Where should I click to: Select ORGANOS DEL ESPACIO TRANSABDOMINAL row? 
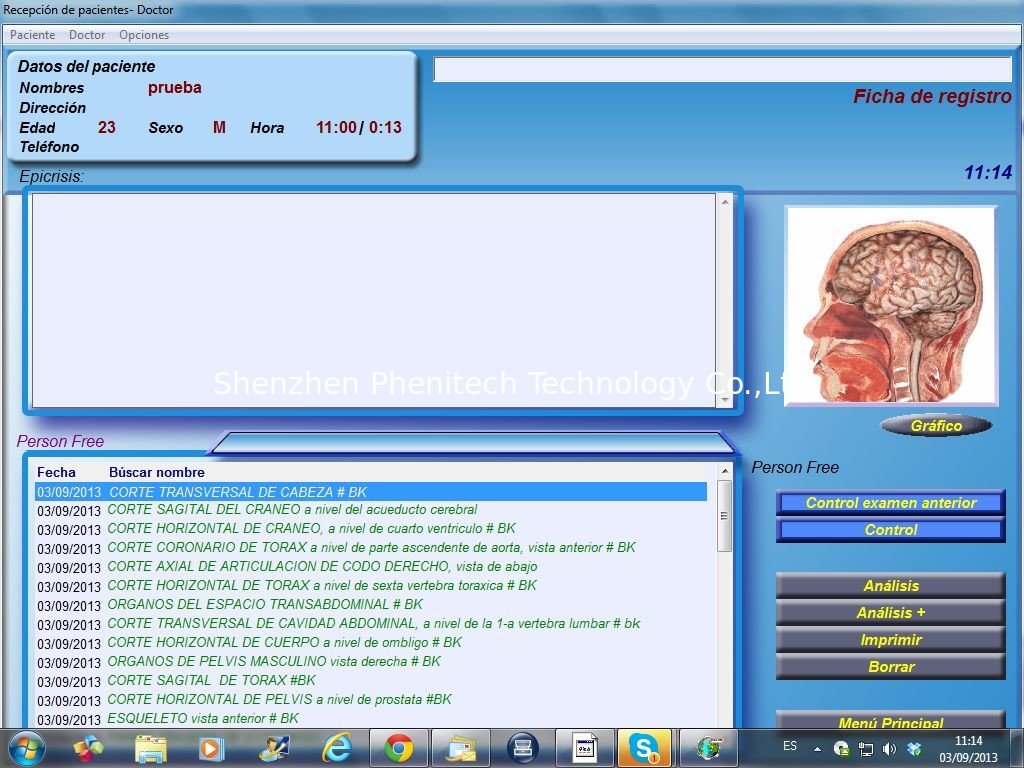click(x=370, y=605)
